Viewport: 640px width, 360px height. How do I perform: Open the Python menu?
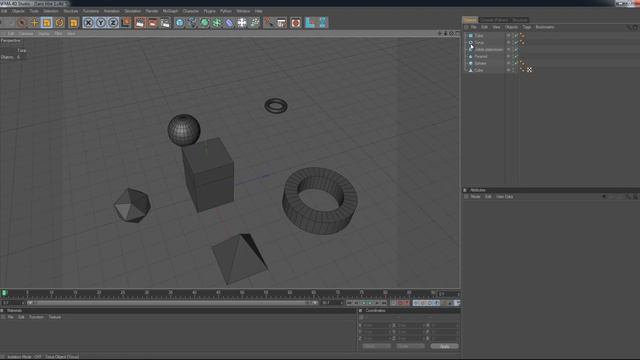coord(226,11)
